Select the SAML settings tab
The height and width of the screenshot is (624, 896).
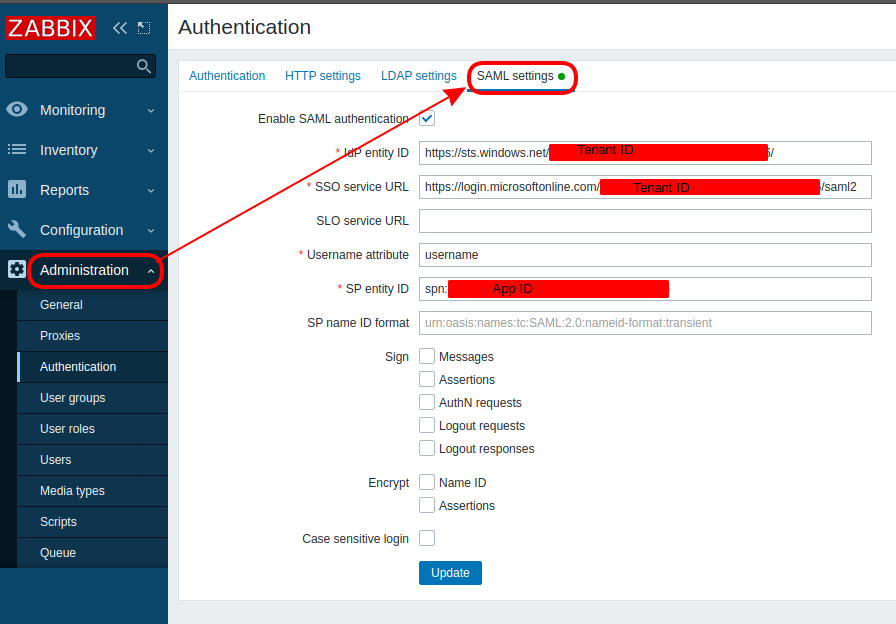(521, 76)
